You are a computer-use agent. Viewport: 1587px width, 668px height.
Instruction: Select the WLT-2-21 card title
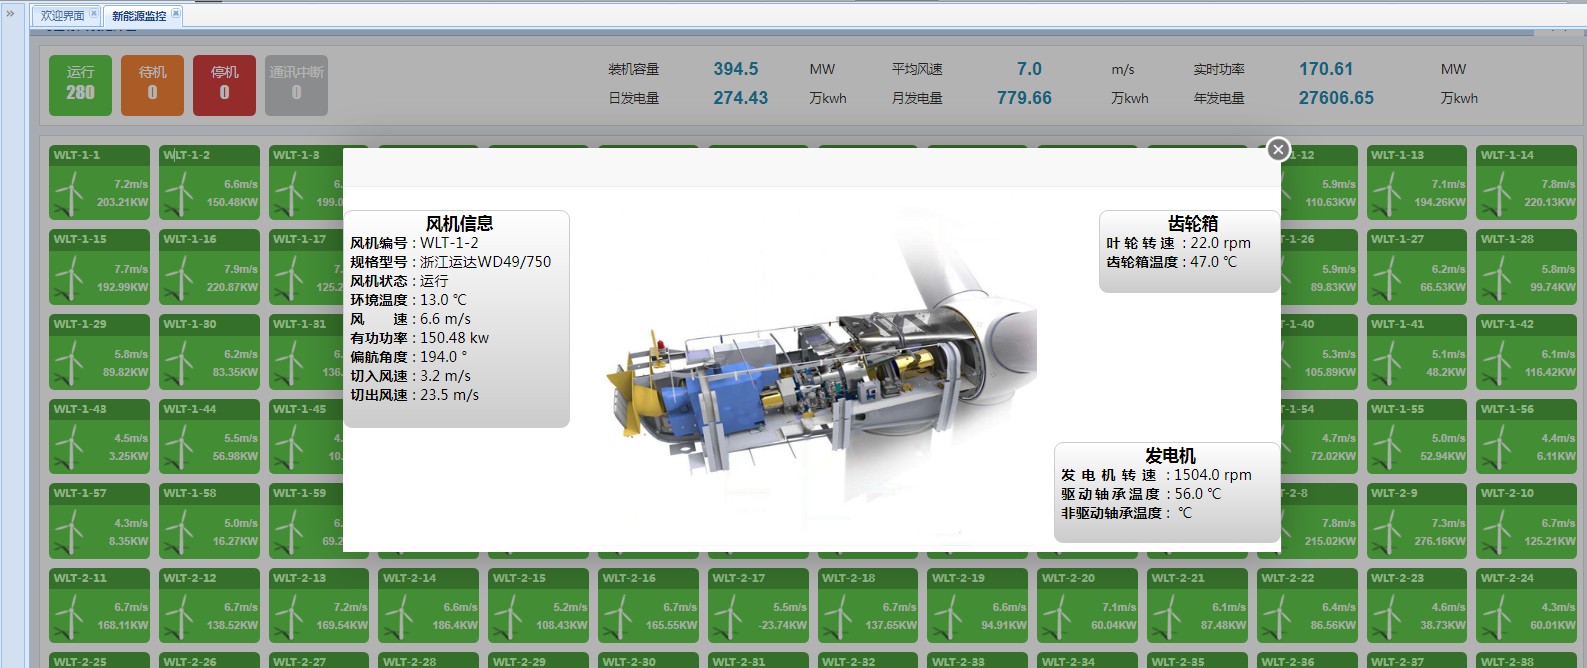pyautogui.click(x=1178, y=578)
